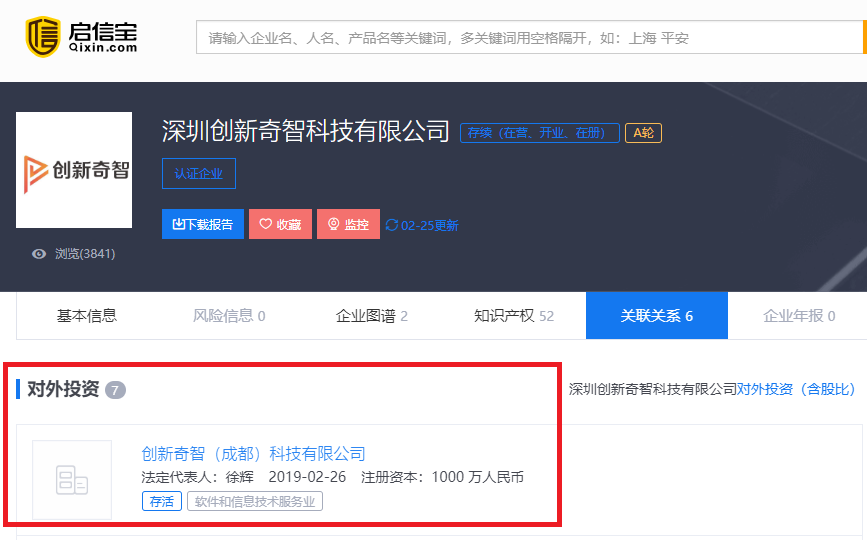The width and height of the screenshot is (867, 540).
Task: Focus the company name search field
Action: coord(530,38)
